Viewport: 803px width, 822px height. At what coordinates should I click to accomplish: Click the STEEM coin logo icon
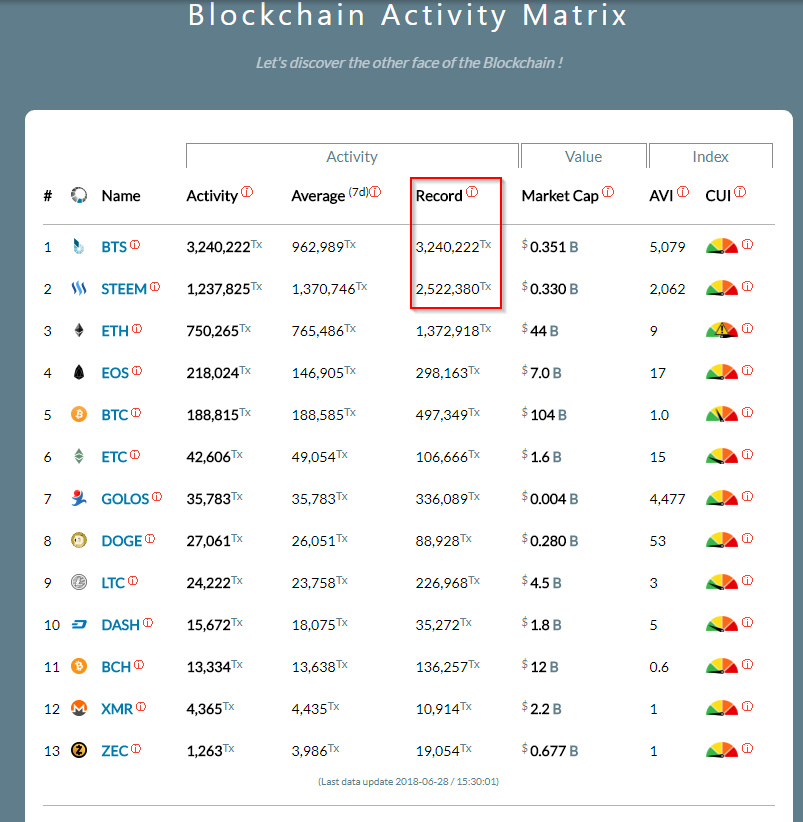coord(79,288)
